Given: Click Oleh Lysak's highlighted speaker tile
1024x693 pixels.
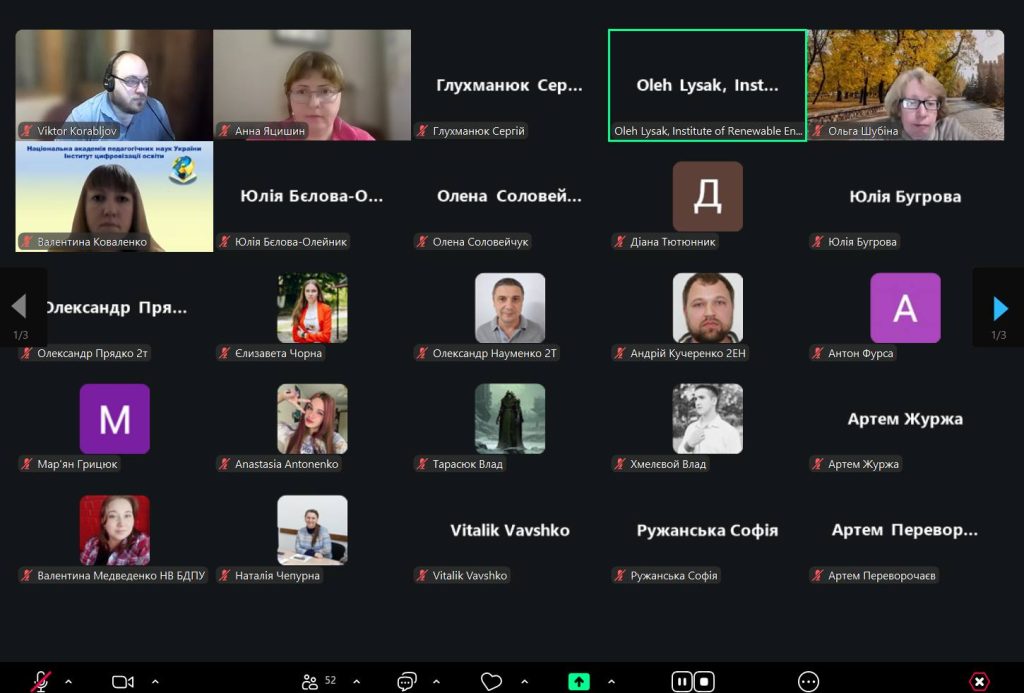Looking at the screenshot, I should (x=707, y=85).
